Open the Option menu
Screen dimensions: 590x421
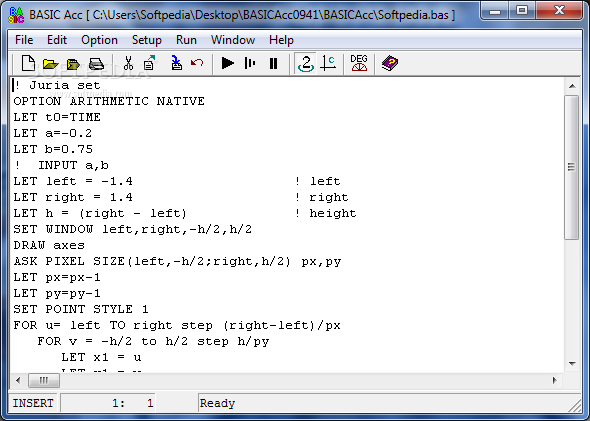(99, 40)
